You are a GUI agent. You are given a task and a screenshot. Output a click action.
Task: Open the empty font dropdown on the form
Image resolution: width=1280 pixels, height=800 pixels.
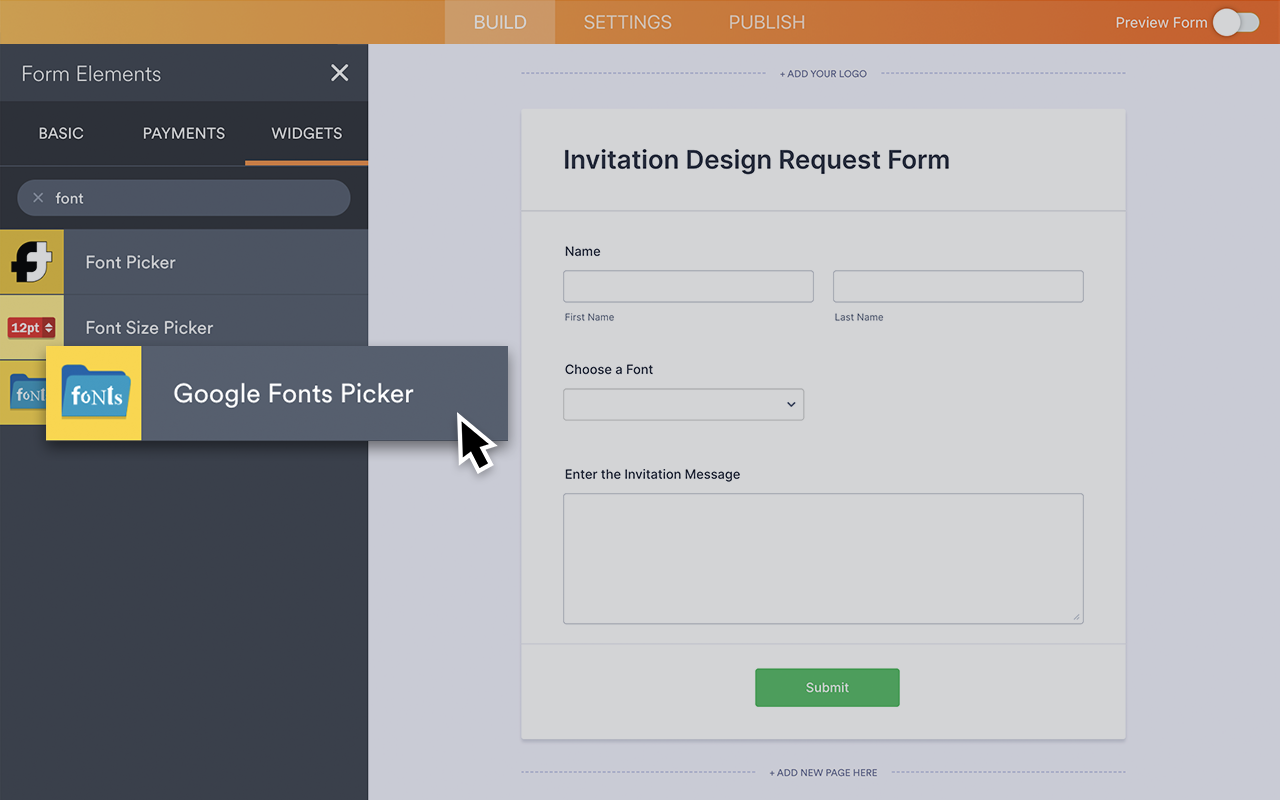click(683, 404)
